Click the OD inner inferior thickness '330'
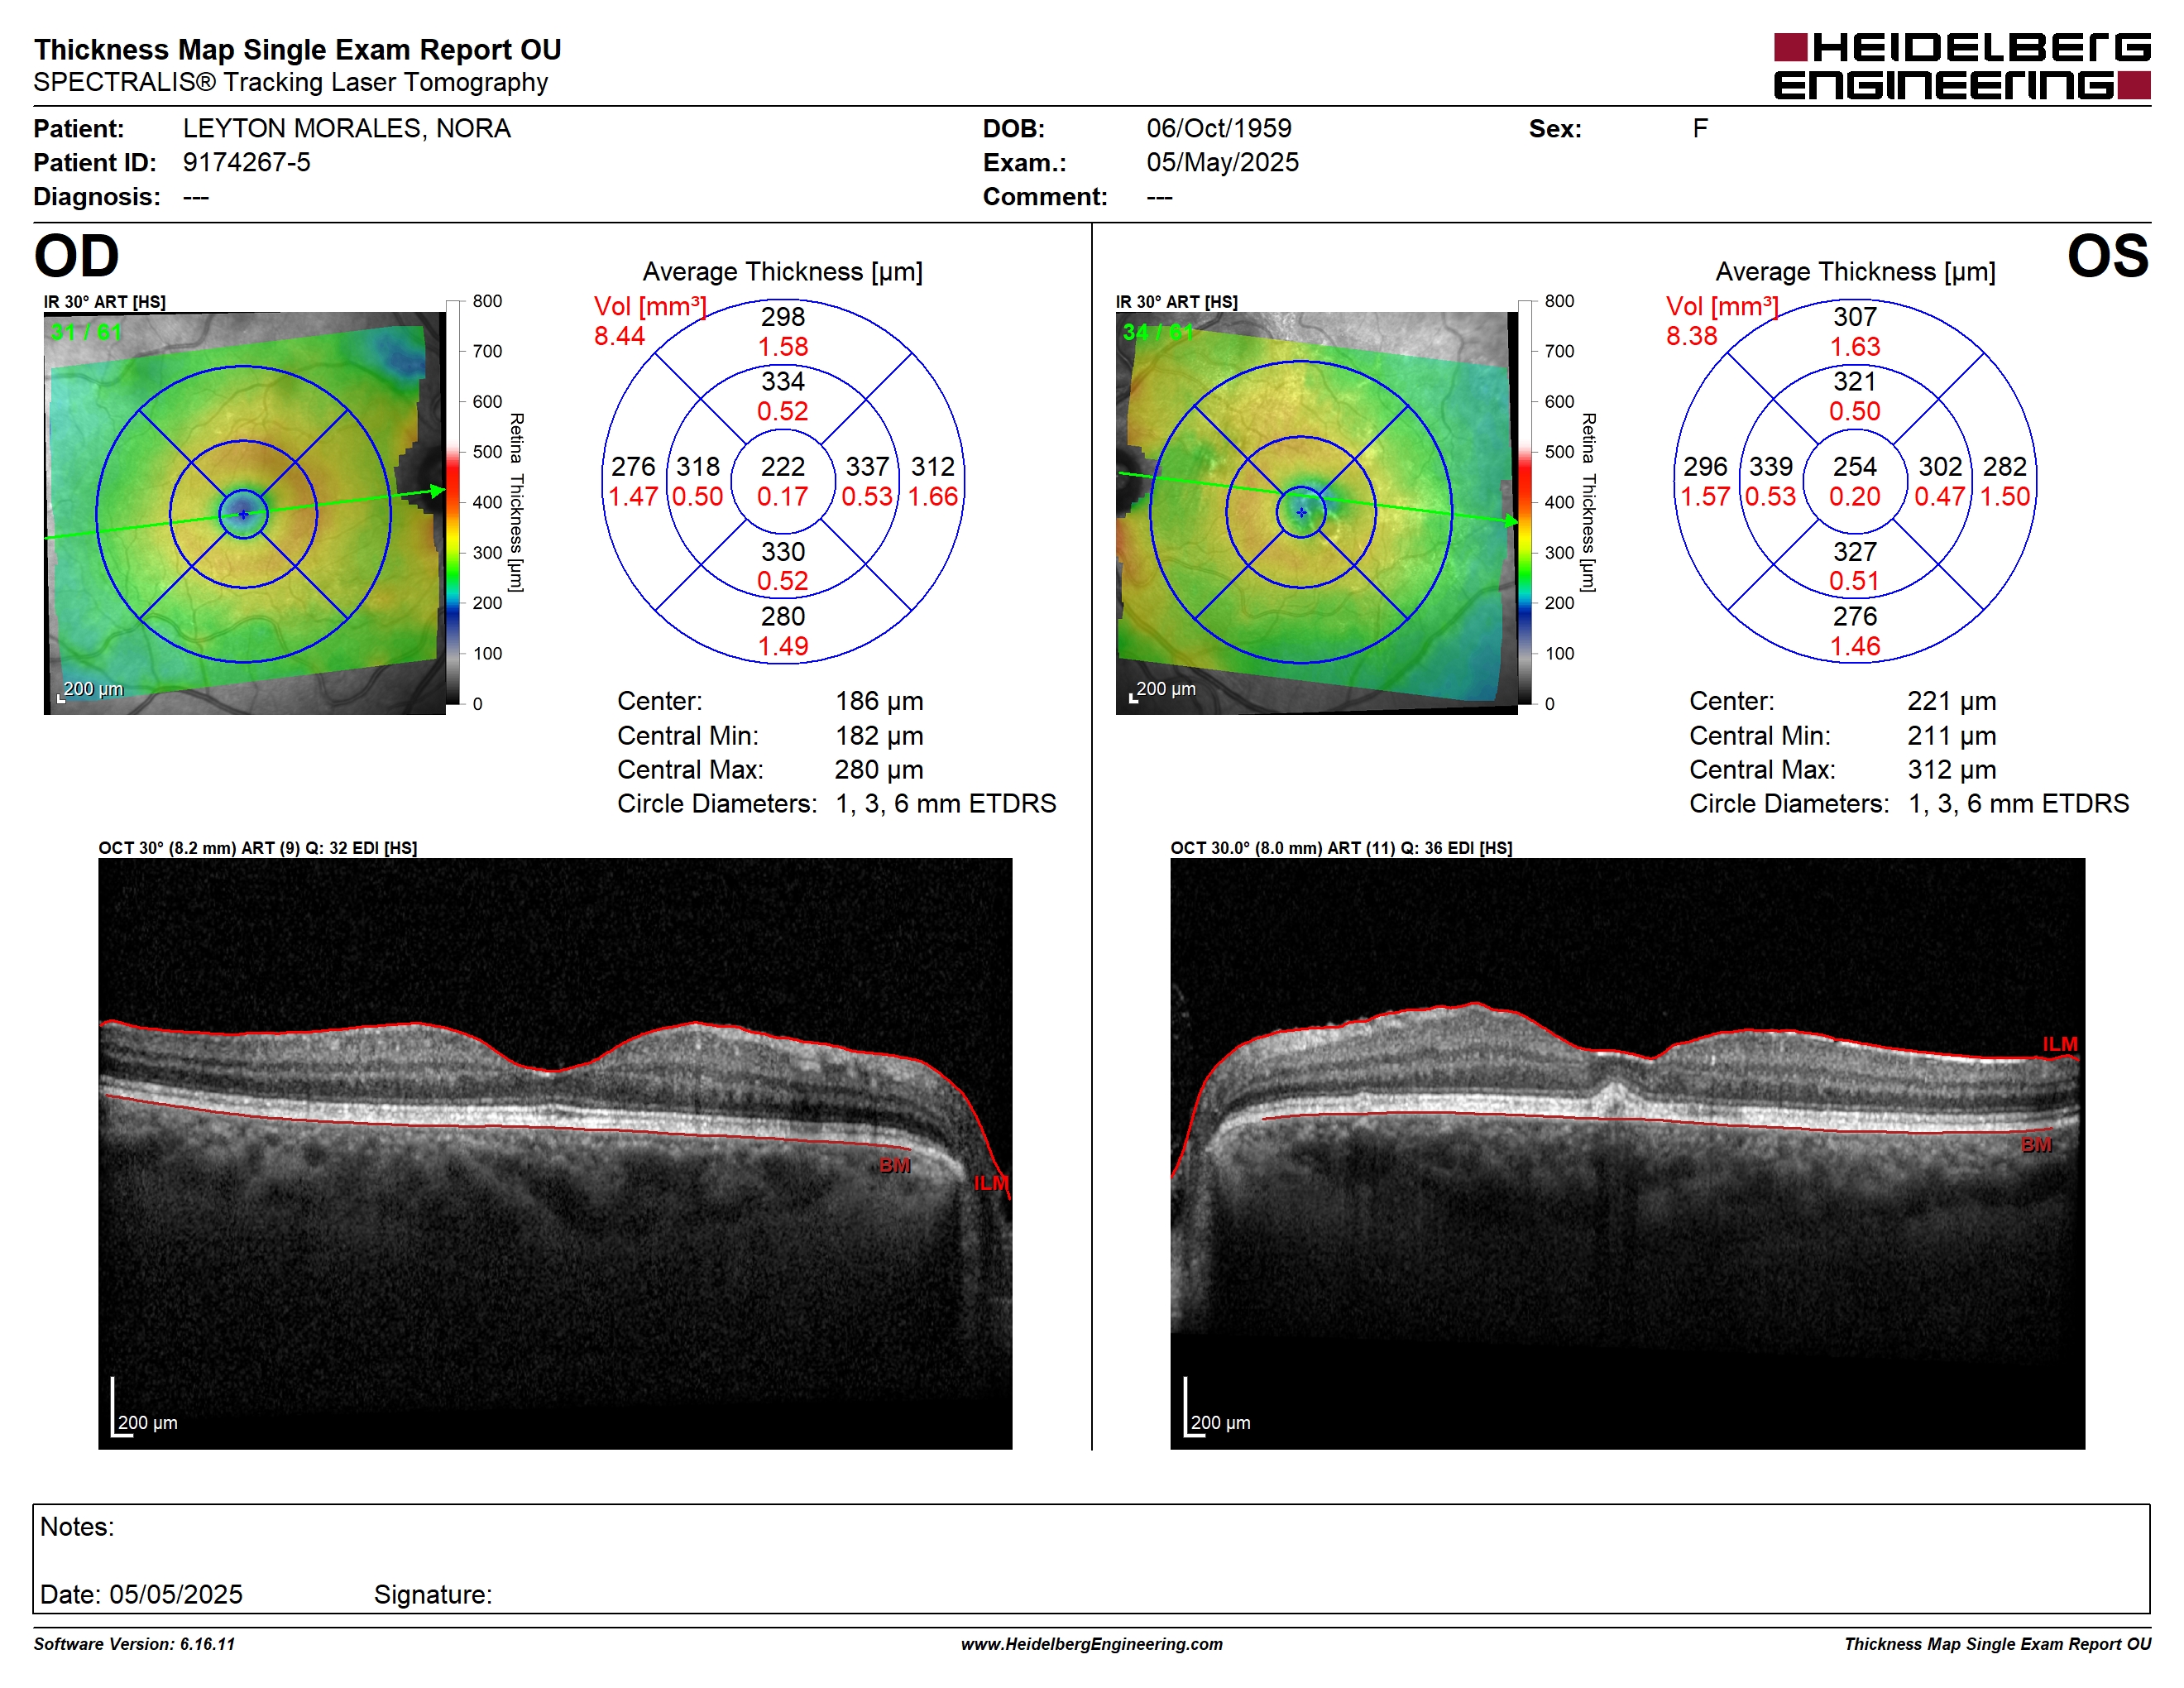The width and height of the screenshot is (2184, 1688). (782, 552)
